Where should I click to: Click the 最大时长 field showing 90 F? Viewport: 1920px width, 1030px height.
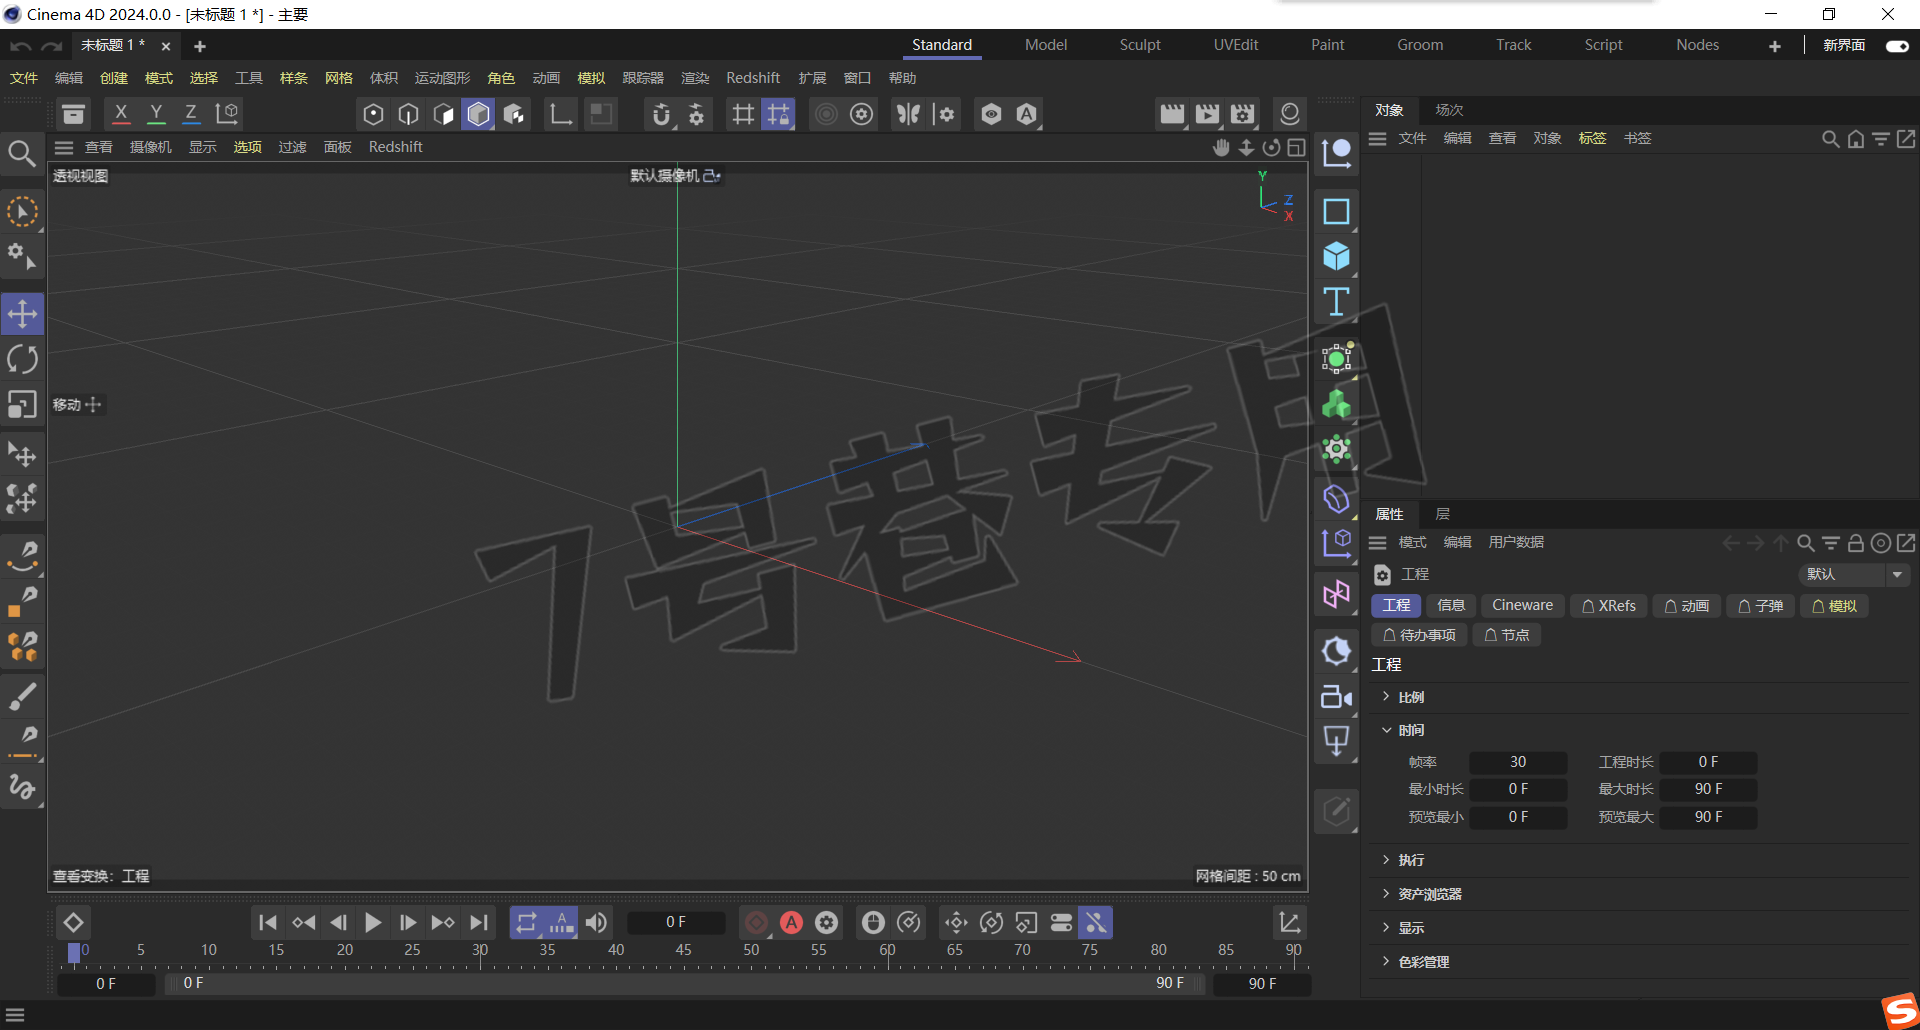1708,790
